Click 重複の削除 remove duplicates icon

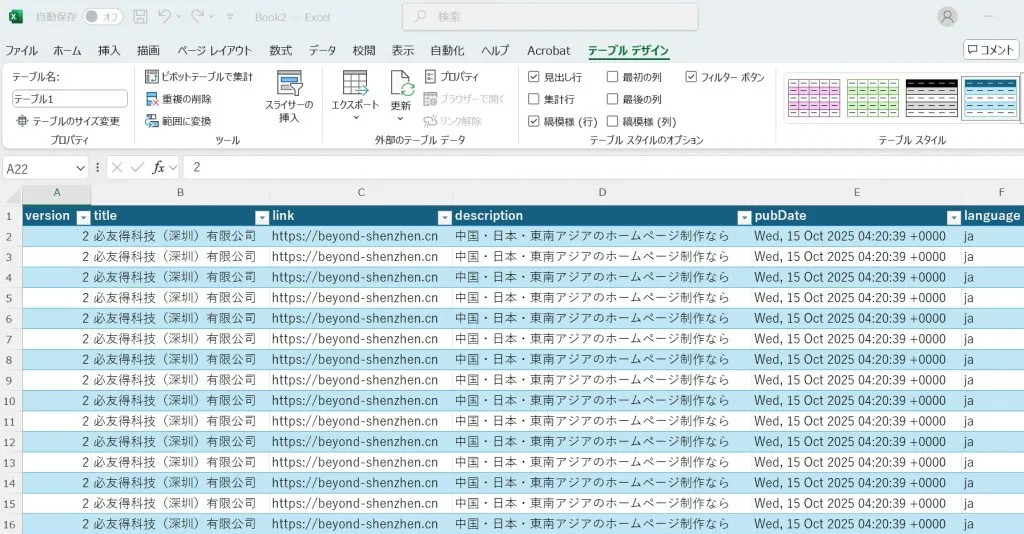pyautogui.click(x=152, y=99)
